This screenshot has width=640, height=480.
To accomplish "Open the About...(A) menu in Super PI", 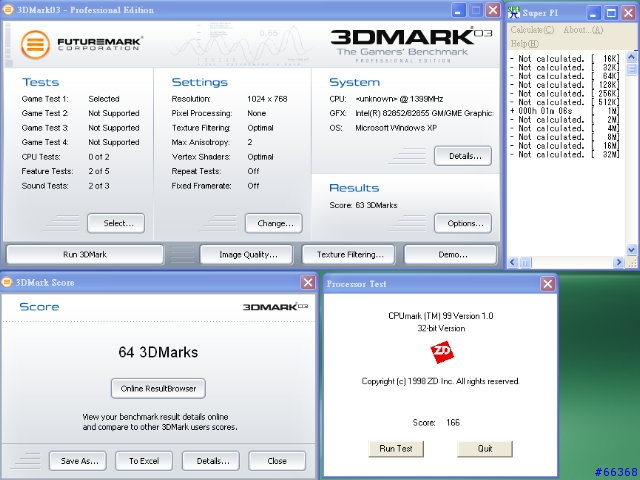I will [583, 29].
